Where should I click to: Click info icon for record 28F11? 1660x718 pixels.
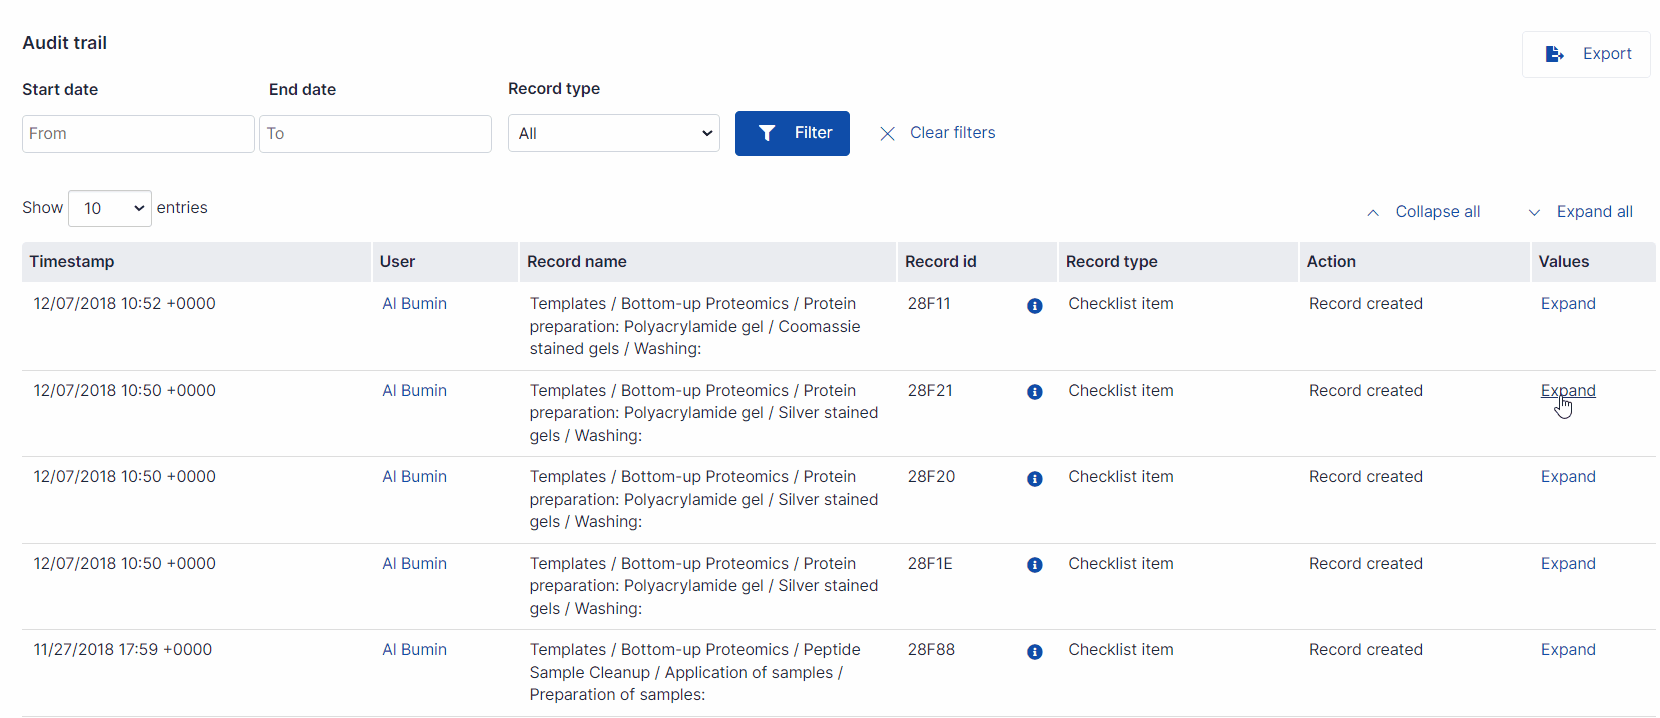tap(1035, 306)
